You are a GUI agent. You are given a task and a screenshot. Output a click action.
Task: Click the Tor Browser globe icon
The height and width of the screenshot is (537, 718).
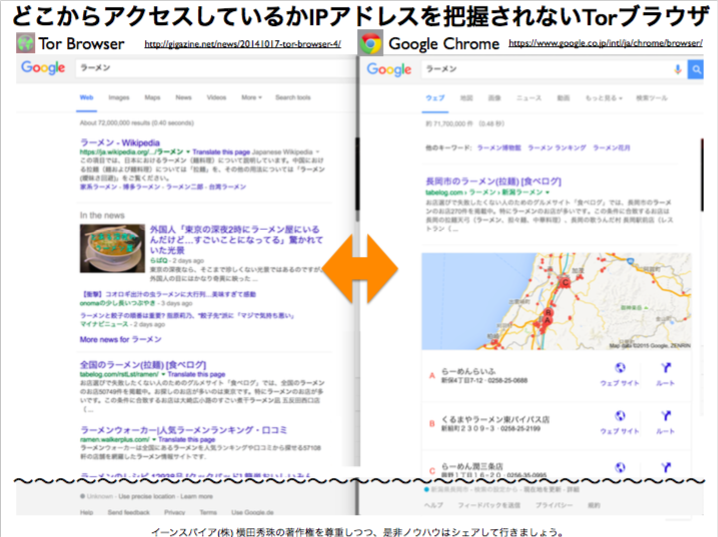(26, 43)
